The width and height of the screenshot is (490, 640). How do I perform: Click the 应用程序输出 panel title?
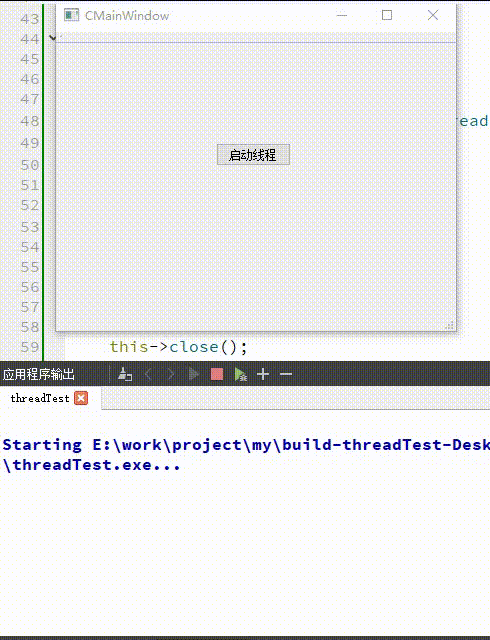pyautogui.click(x=39, y=374)
